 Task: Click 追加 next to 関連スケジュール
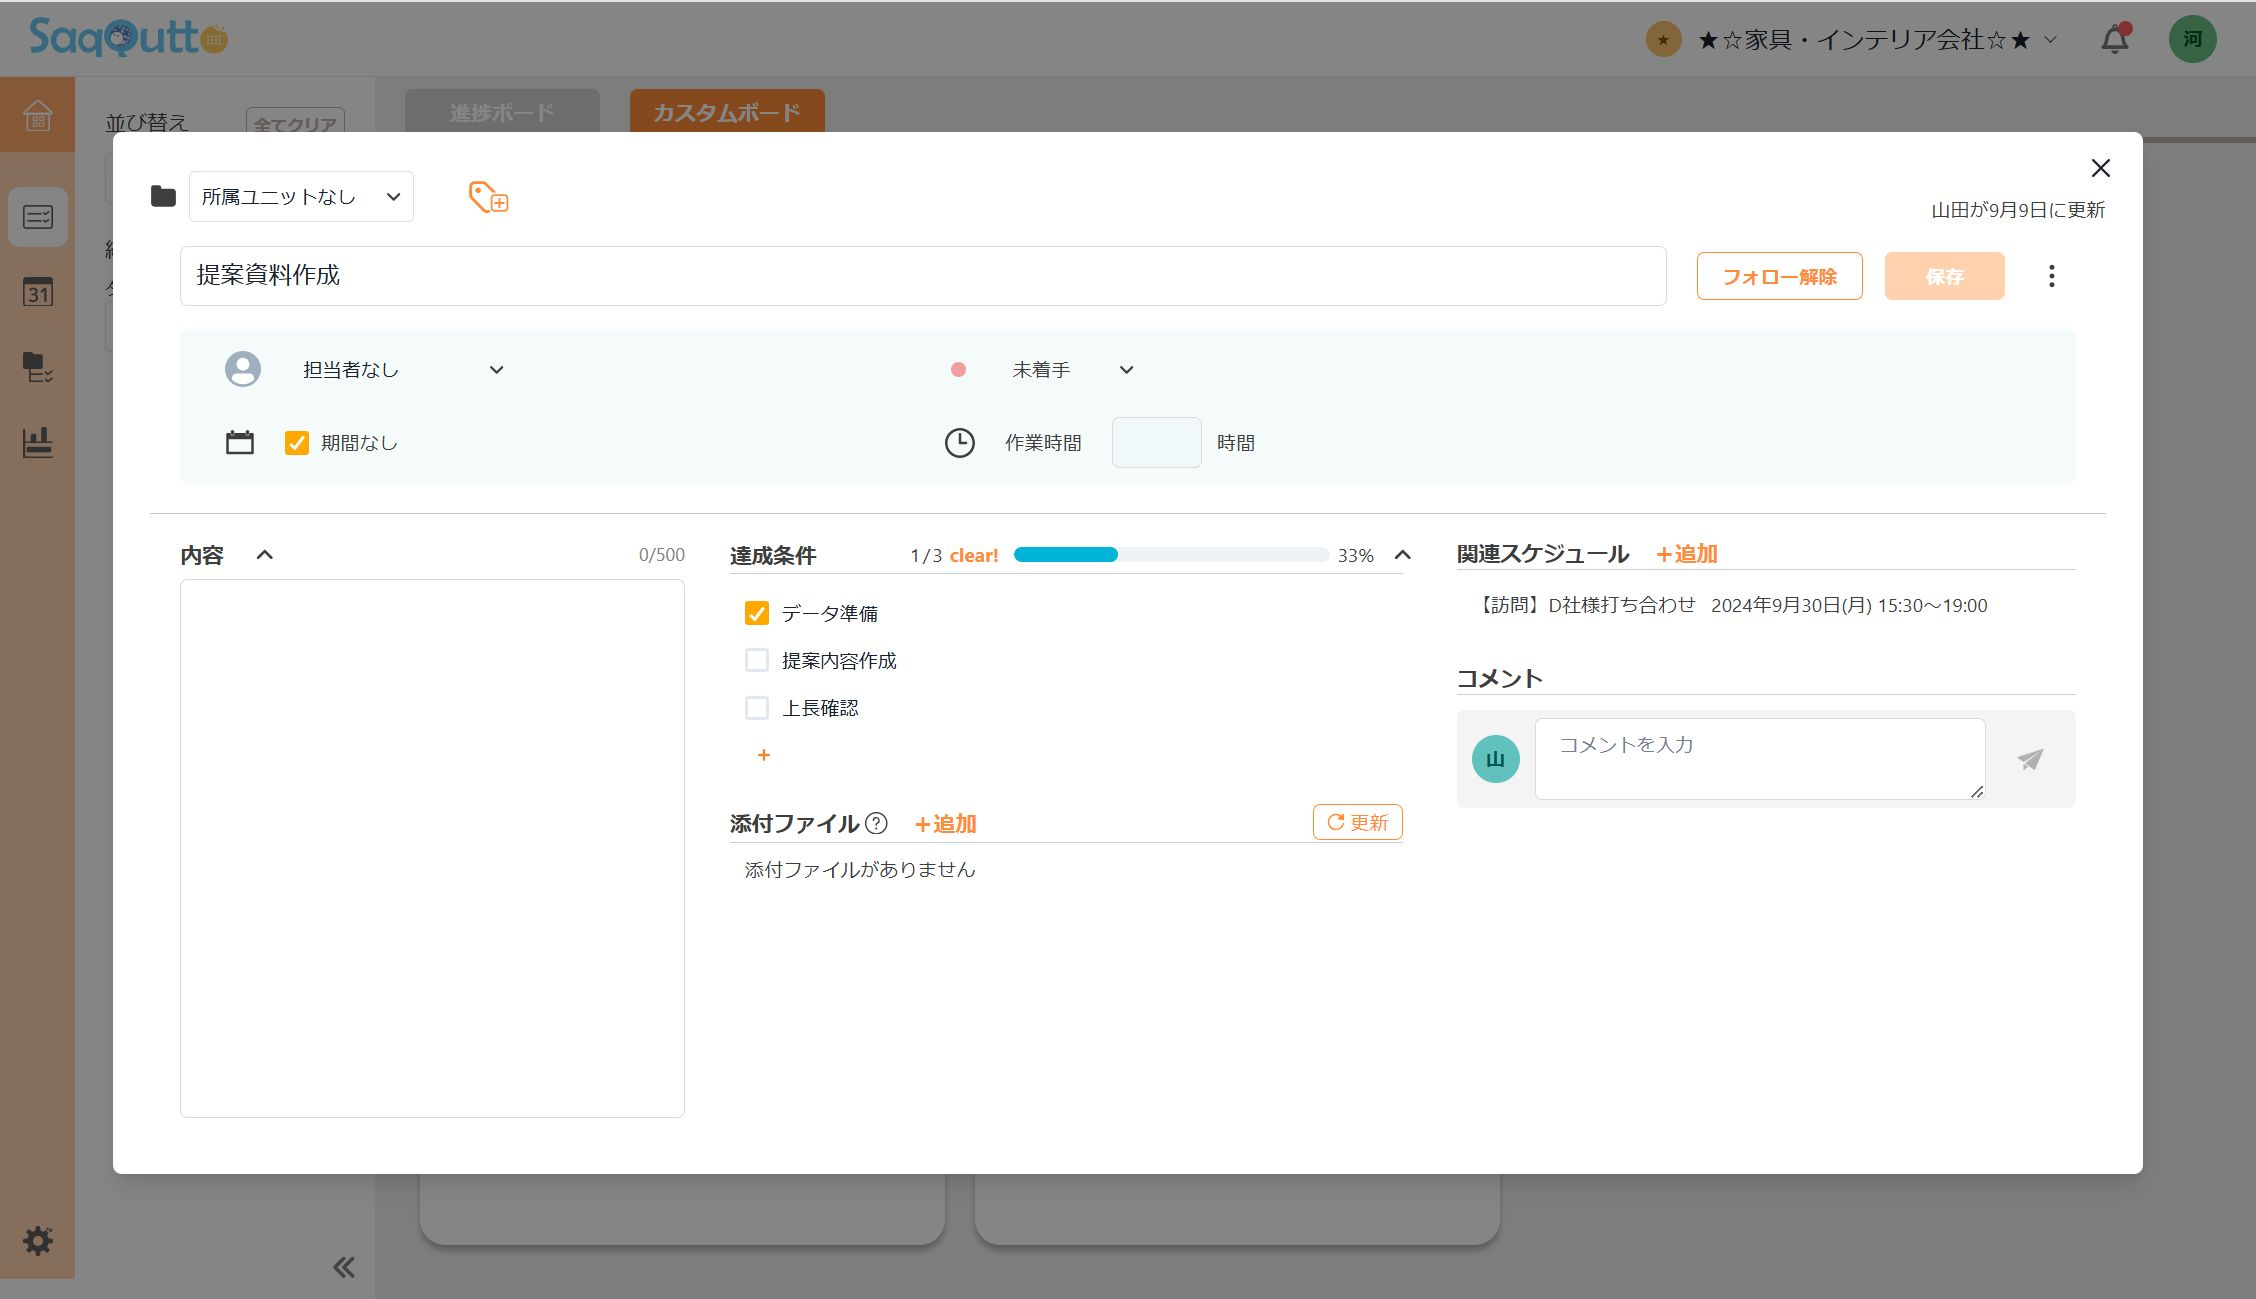(x=1687, y=554)
